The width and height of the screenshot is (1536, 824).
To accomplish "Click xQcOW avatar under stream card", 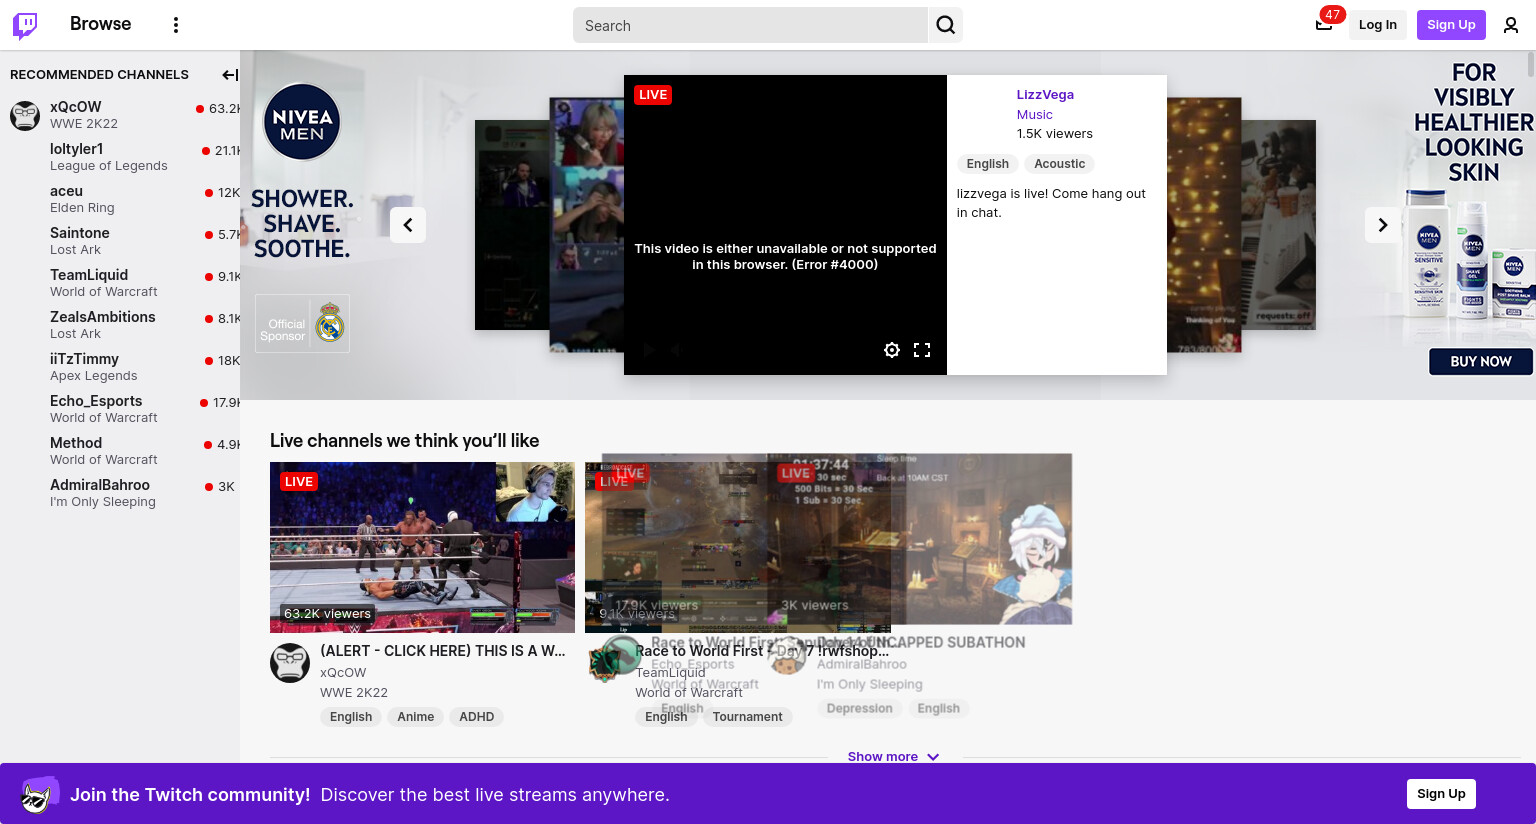I will pos(290,663).
